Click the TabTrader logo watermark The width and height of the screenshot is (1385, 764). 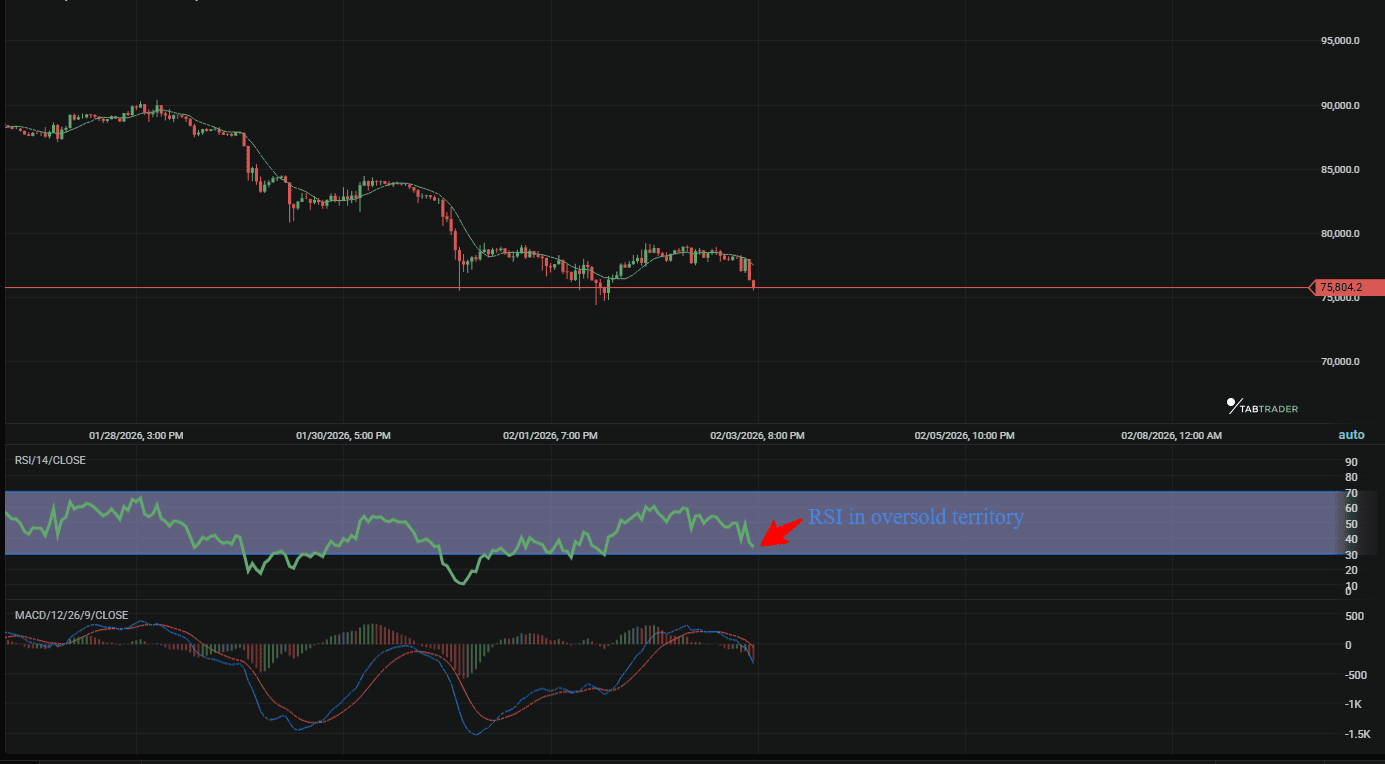point(1260,406)
